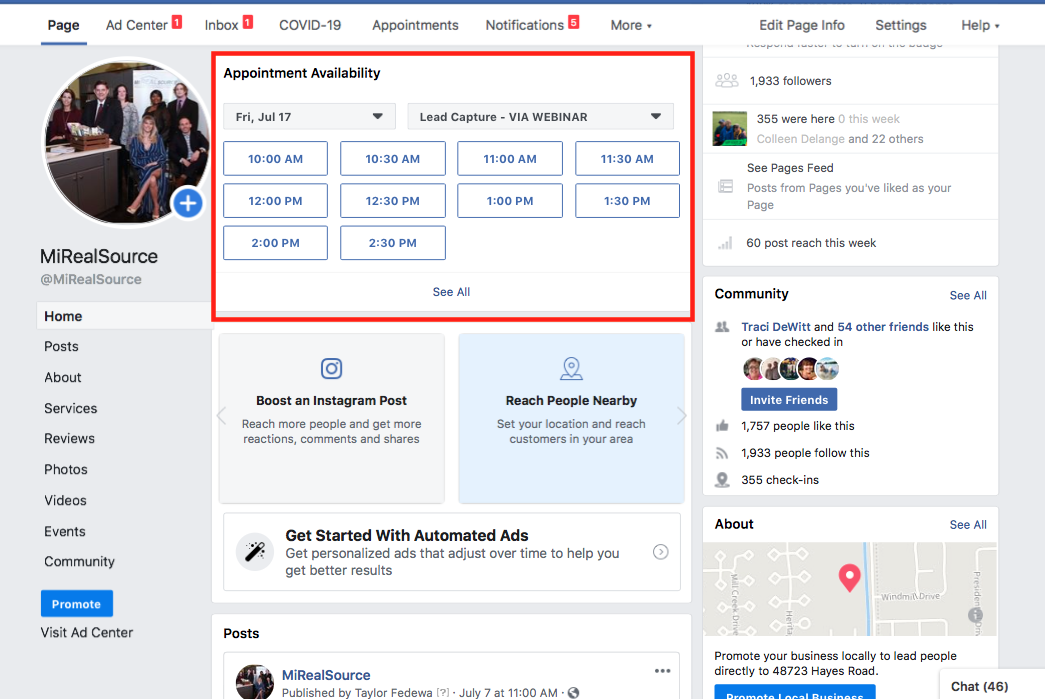Click the map info icon

[976, 614]
